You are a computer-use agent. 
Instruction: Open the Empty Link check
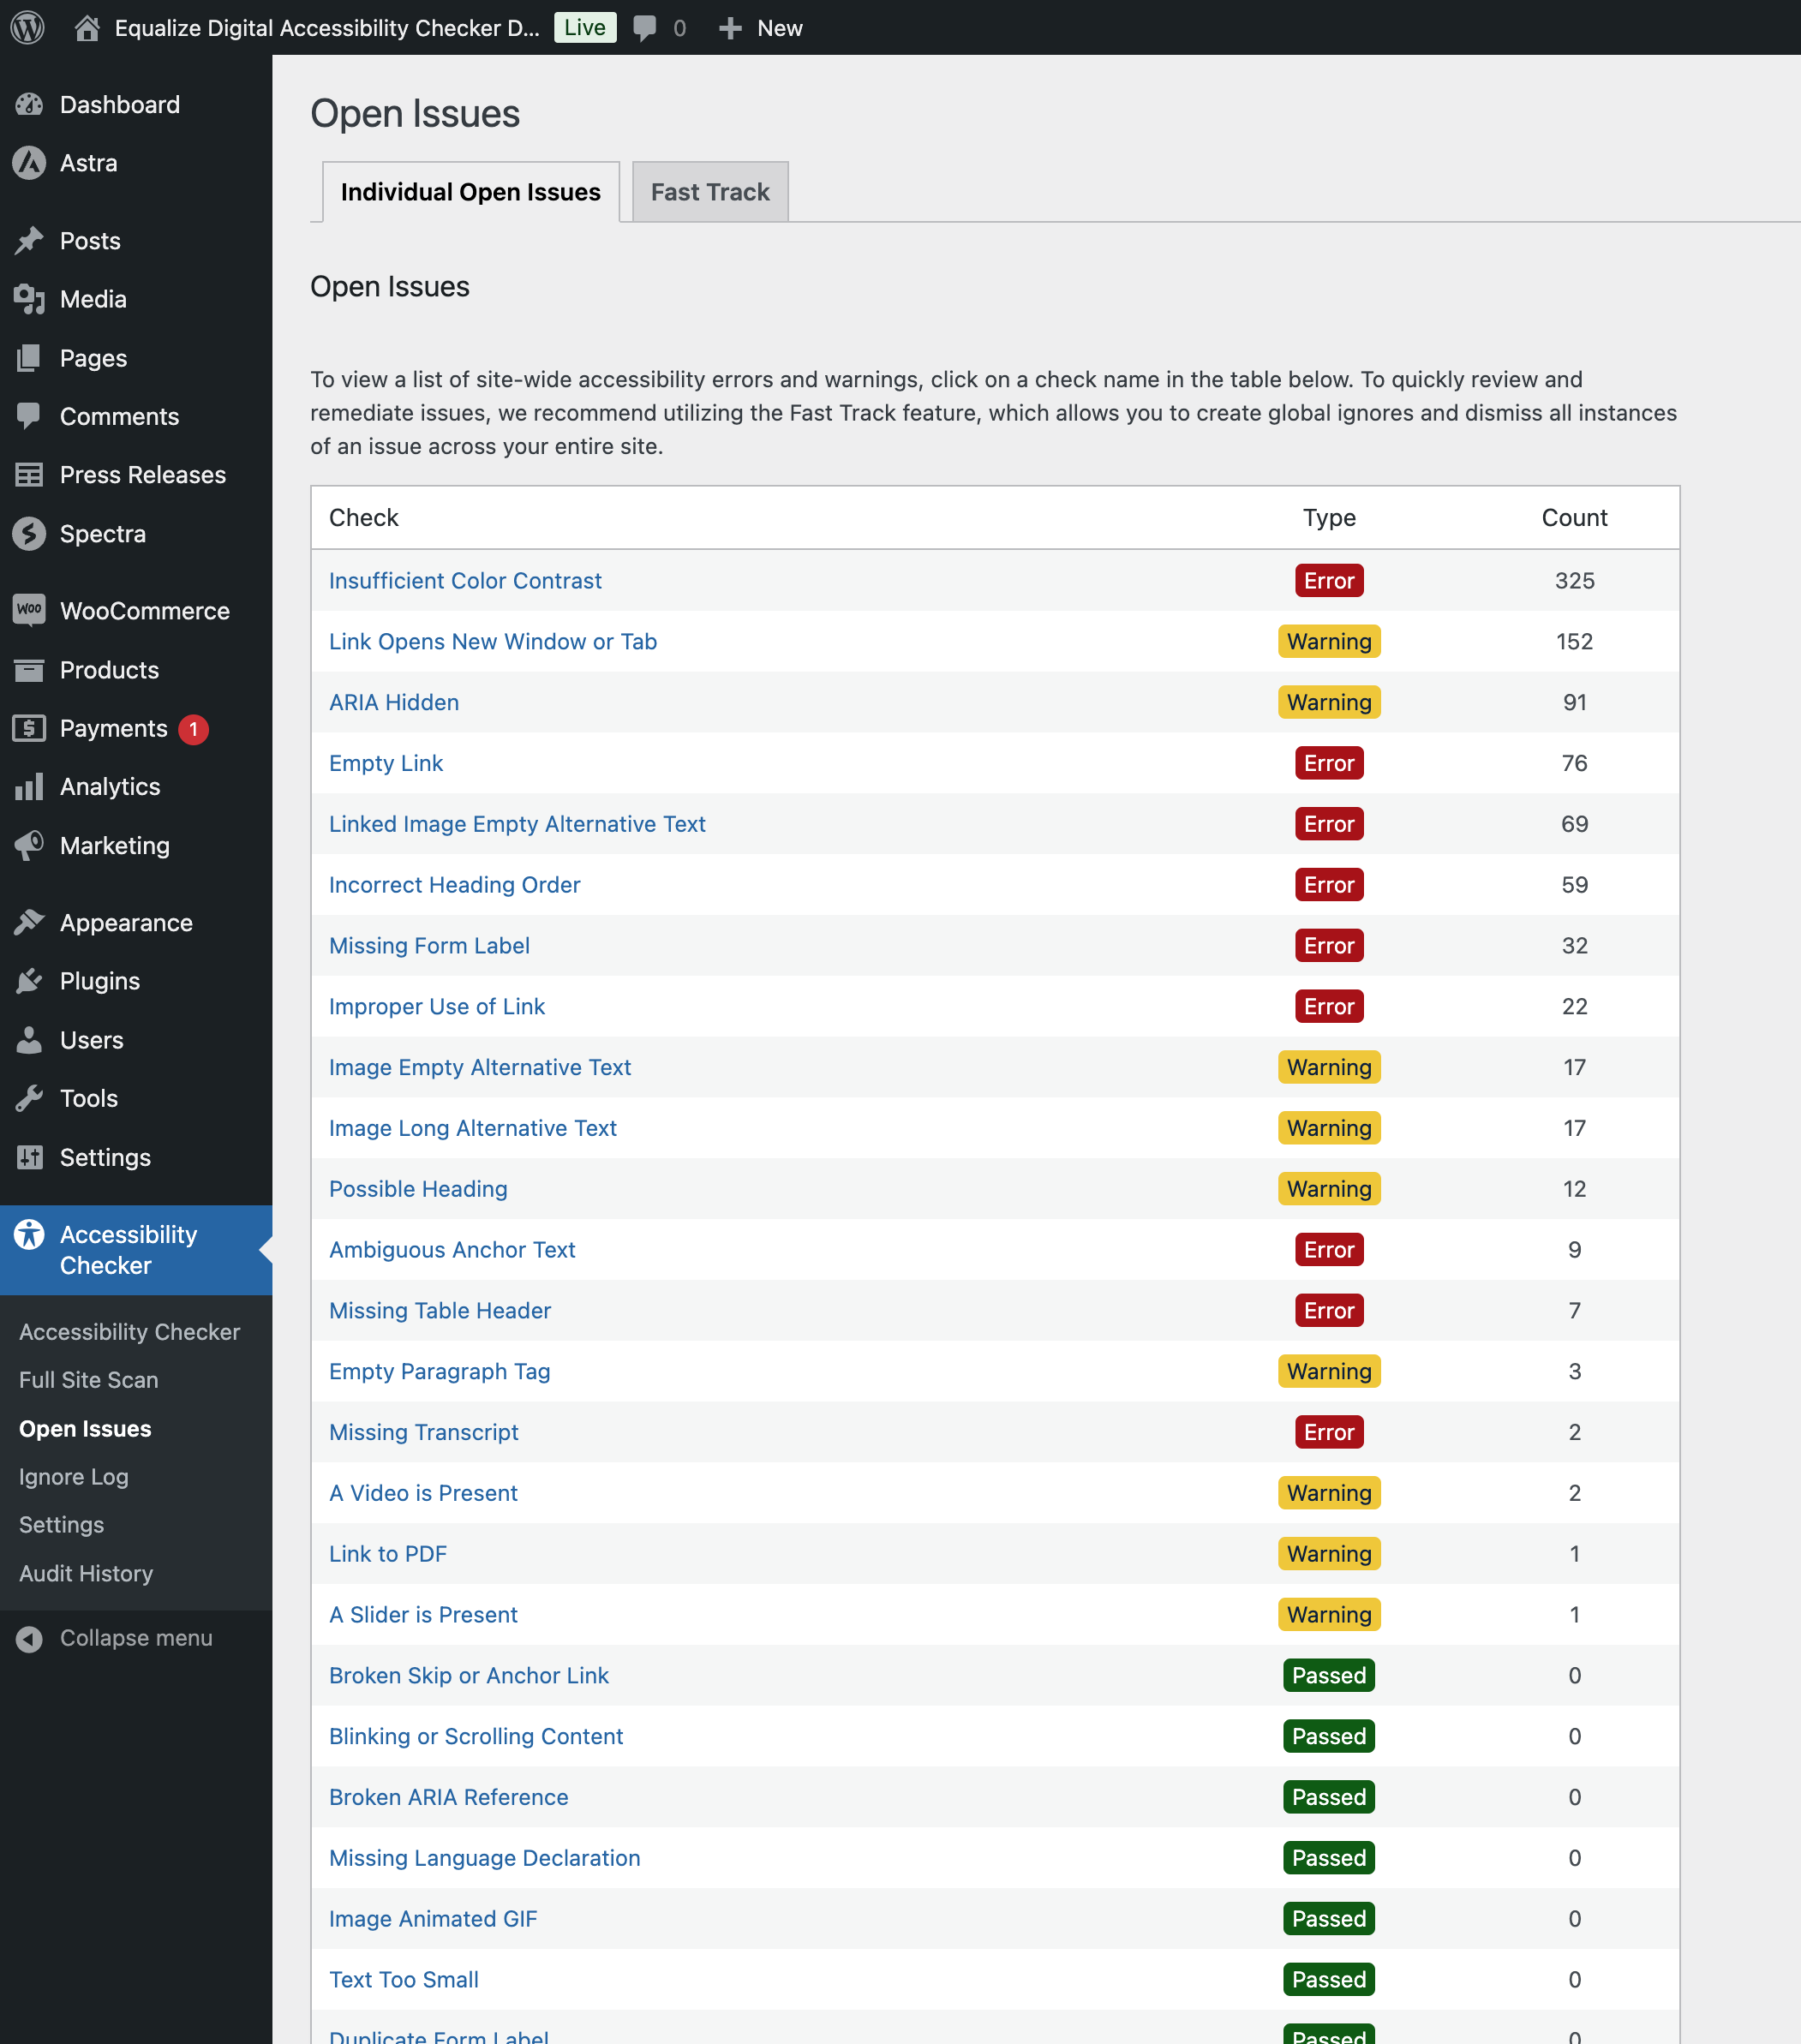pos(386,764)
